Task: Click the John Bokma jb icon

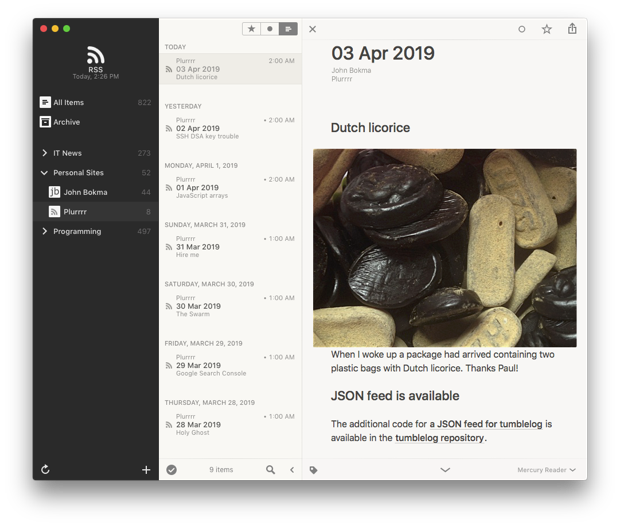Action: pyautogui.click(x=54, y=192)
